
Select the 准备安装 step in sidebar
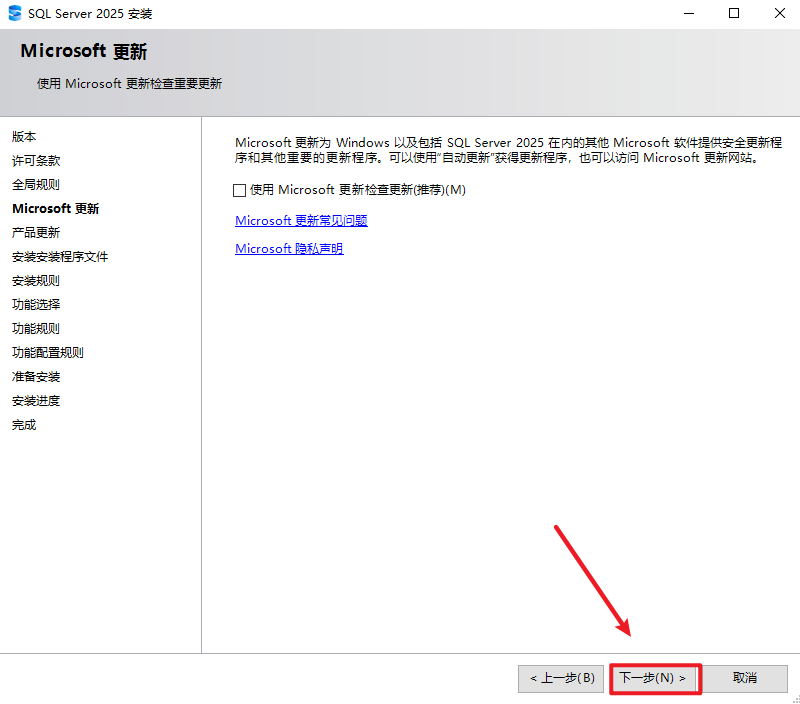pyautogui.click(x=36, y=377)
